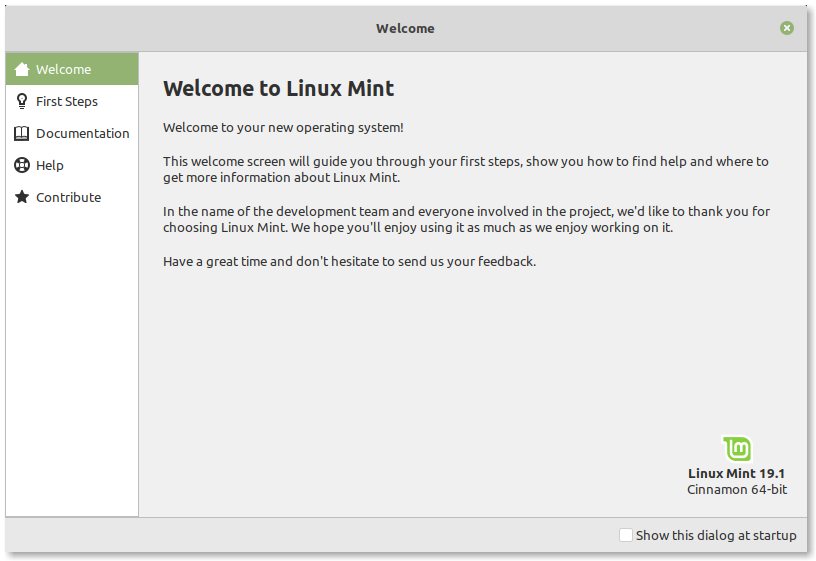Open the Contribute section label
This screenshot has height=561, width=816.
tap(69, 197)
